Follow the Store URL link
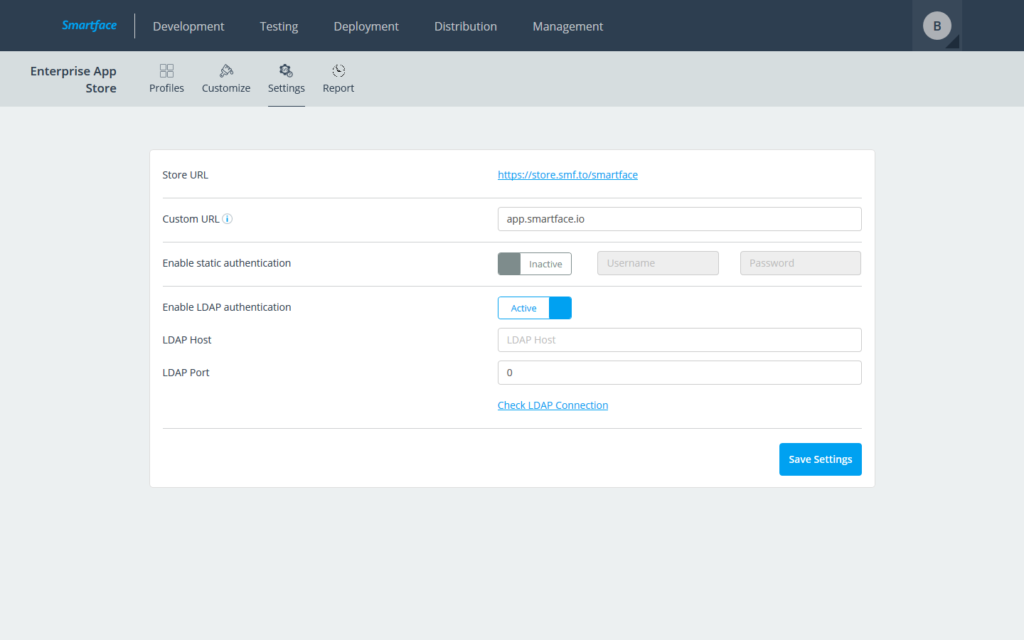 pyautogui.click(x=567, y=174)
